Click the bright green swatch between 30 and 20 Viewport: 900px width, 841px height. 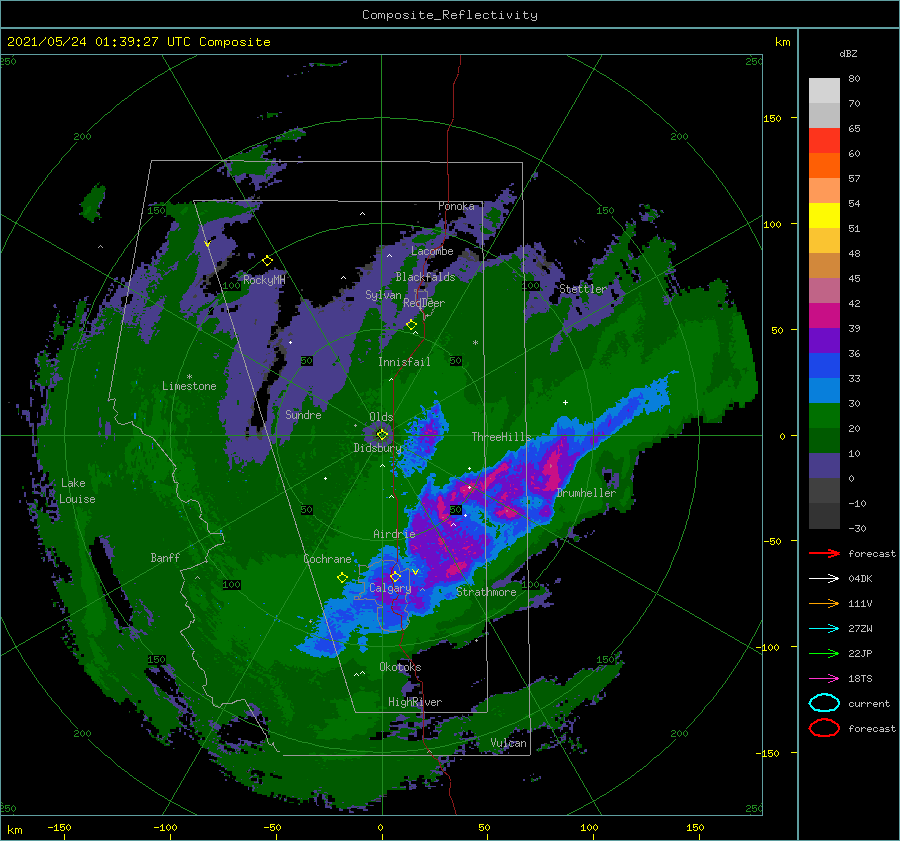(824, 415)
